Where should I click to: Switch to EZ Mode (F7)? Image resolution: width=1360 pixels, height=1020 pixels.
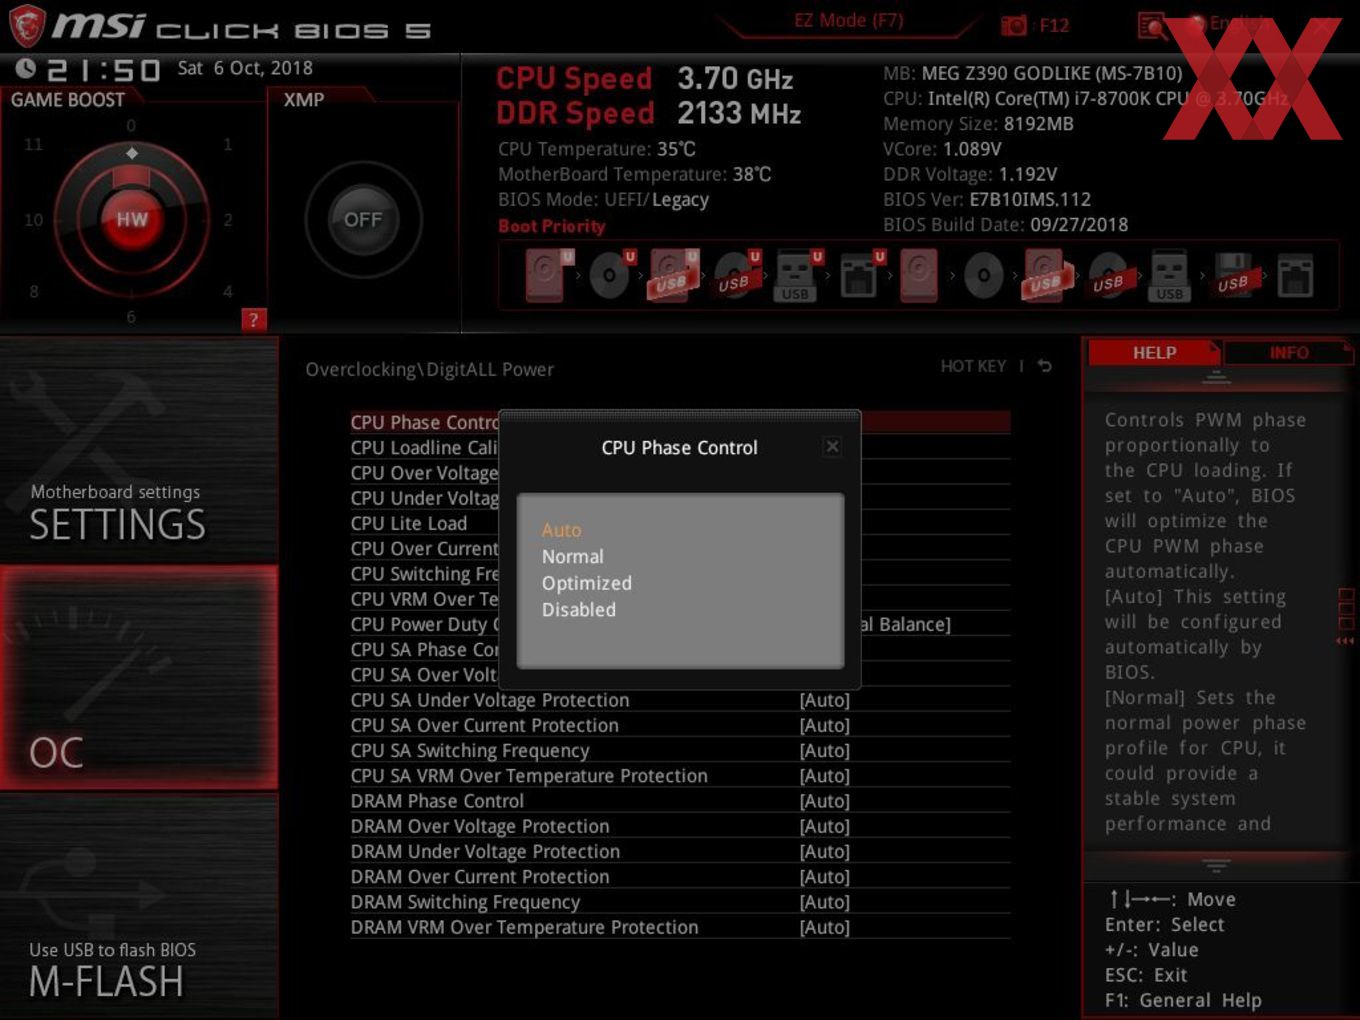(849, 20)
